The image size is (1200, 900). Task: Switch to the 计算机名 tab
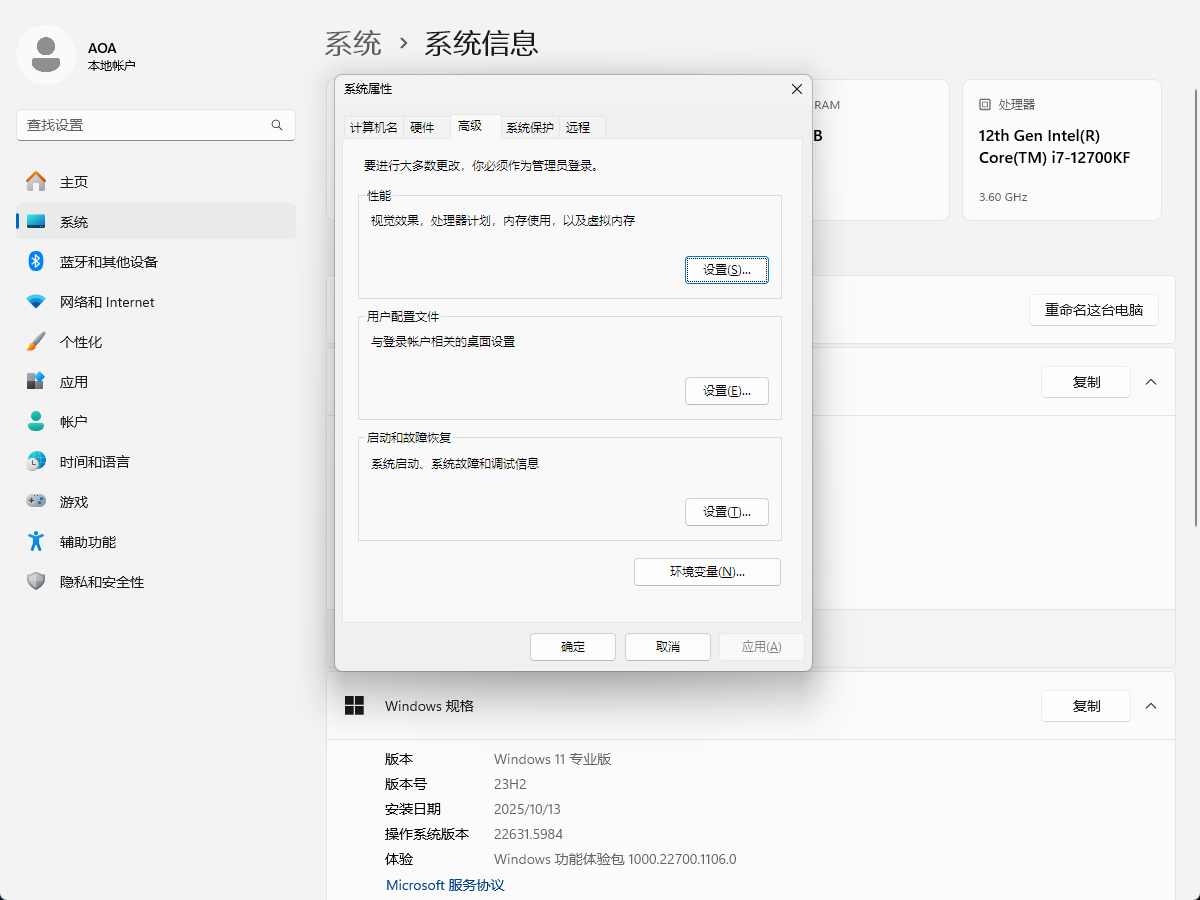(x=373, y=128)
